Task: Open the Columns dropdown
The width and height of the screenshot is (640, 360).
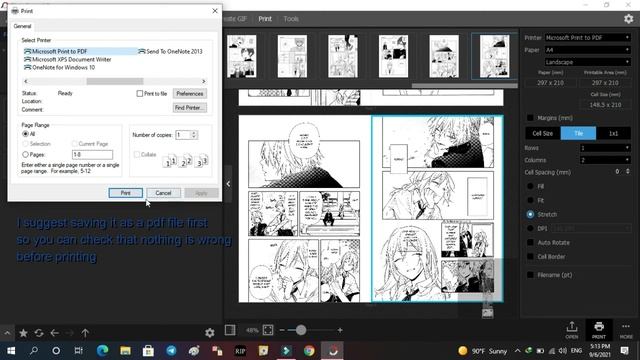Action: [x=605, y=160]
